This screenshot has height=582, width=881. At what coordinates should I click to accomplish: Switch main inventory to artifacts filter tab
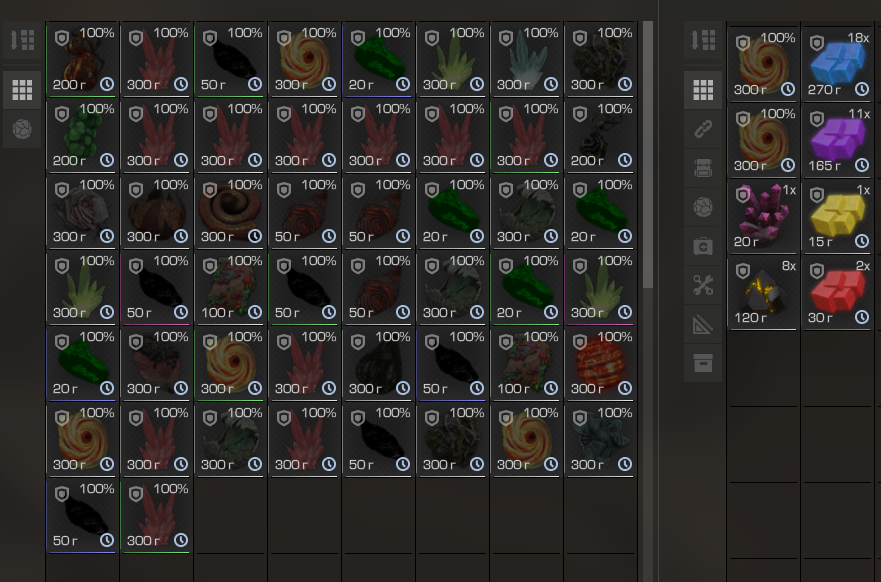(22, 129)
